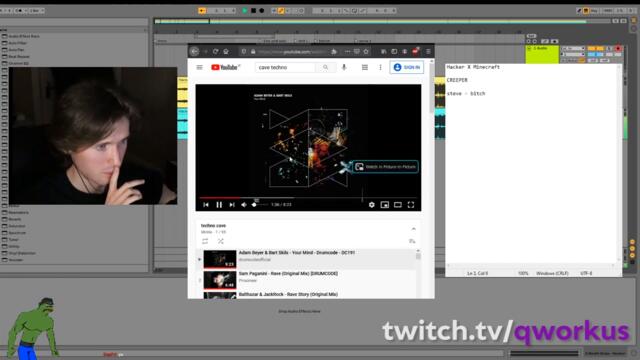
Task: Select Auto Filter in device list
Action: coord(18,43)
